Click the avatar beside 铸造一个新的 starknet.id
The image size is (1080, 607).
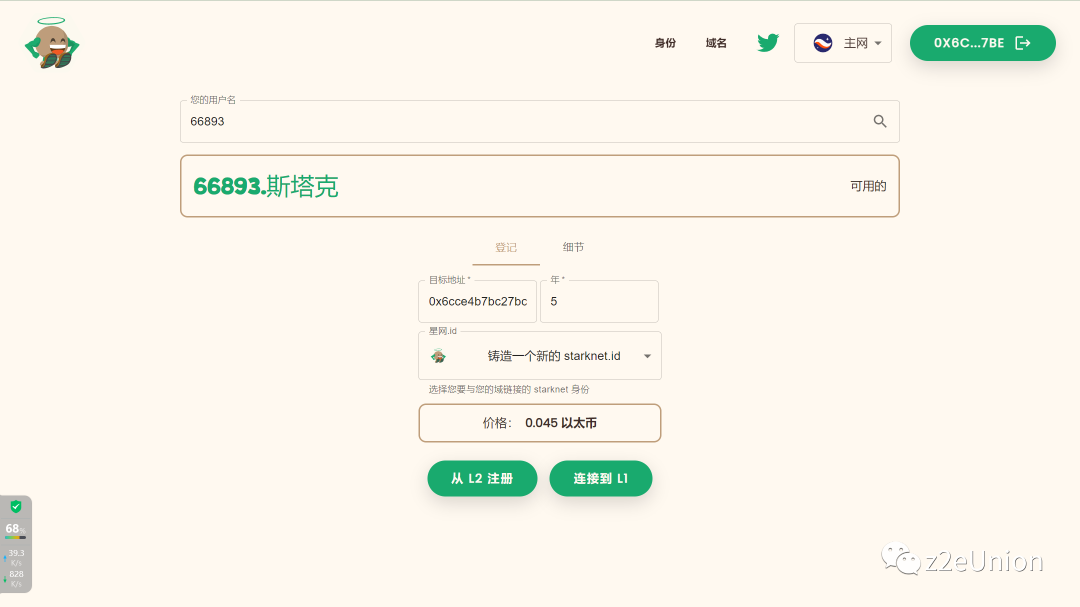440,355
